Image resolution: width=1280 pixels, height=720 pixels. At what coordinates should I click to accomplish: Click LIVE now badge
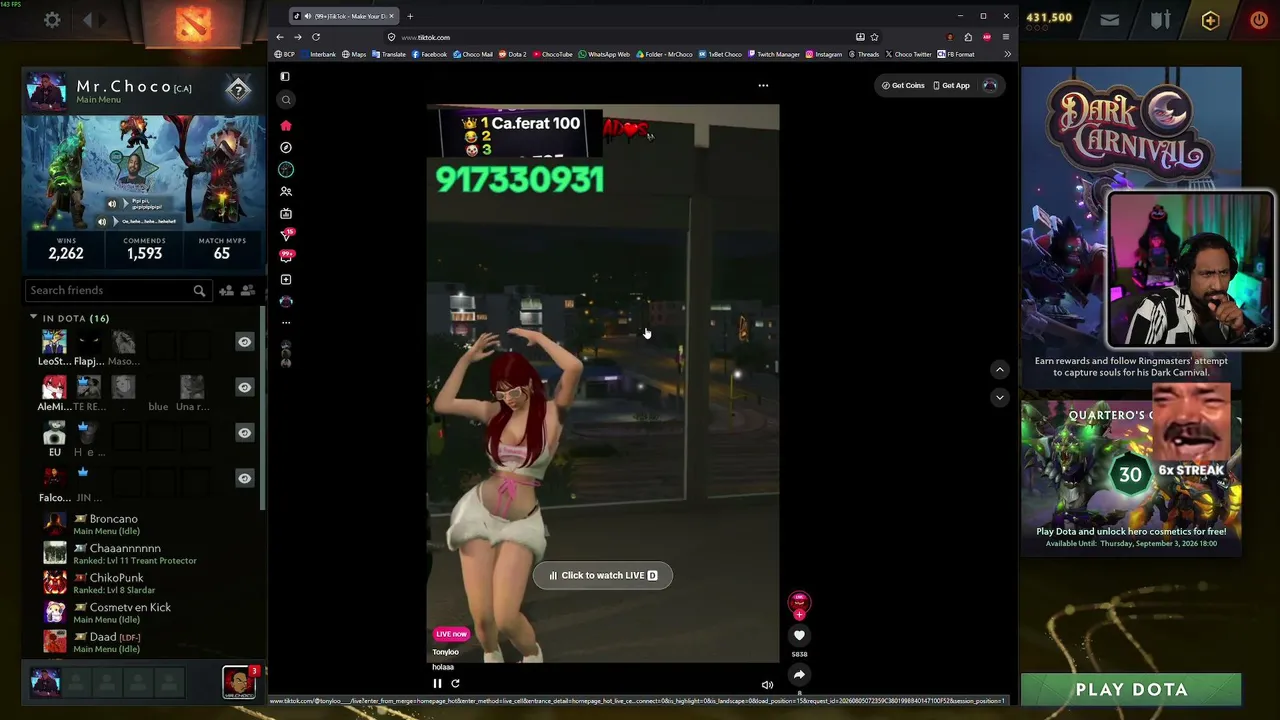point(451,634)
